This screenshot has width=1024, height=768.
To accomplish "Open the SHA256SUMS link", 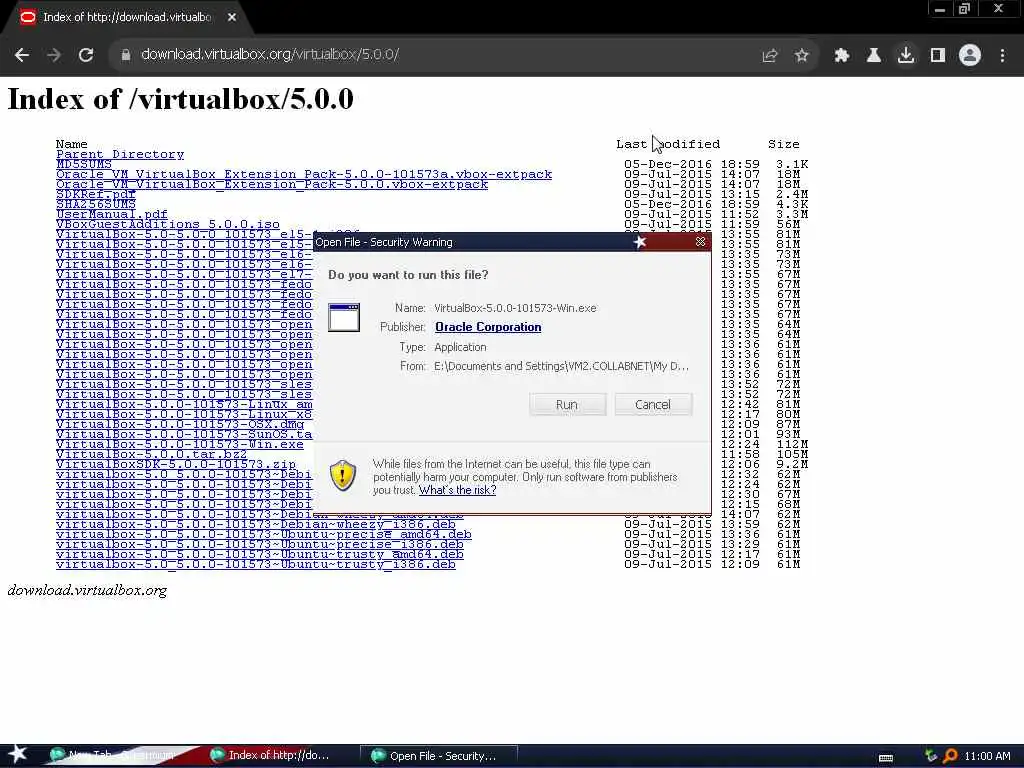I will 95,204.
